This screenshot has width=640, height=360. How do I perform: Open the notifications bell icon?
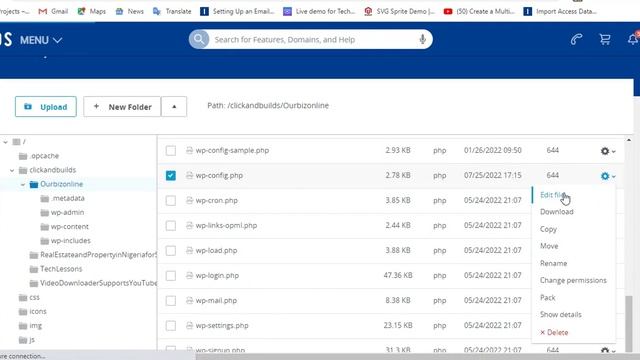[633, 39]
